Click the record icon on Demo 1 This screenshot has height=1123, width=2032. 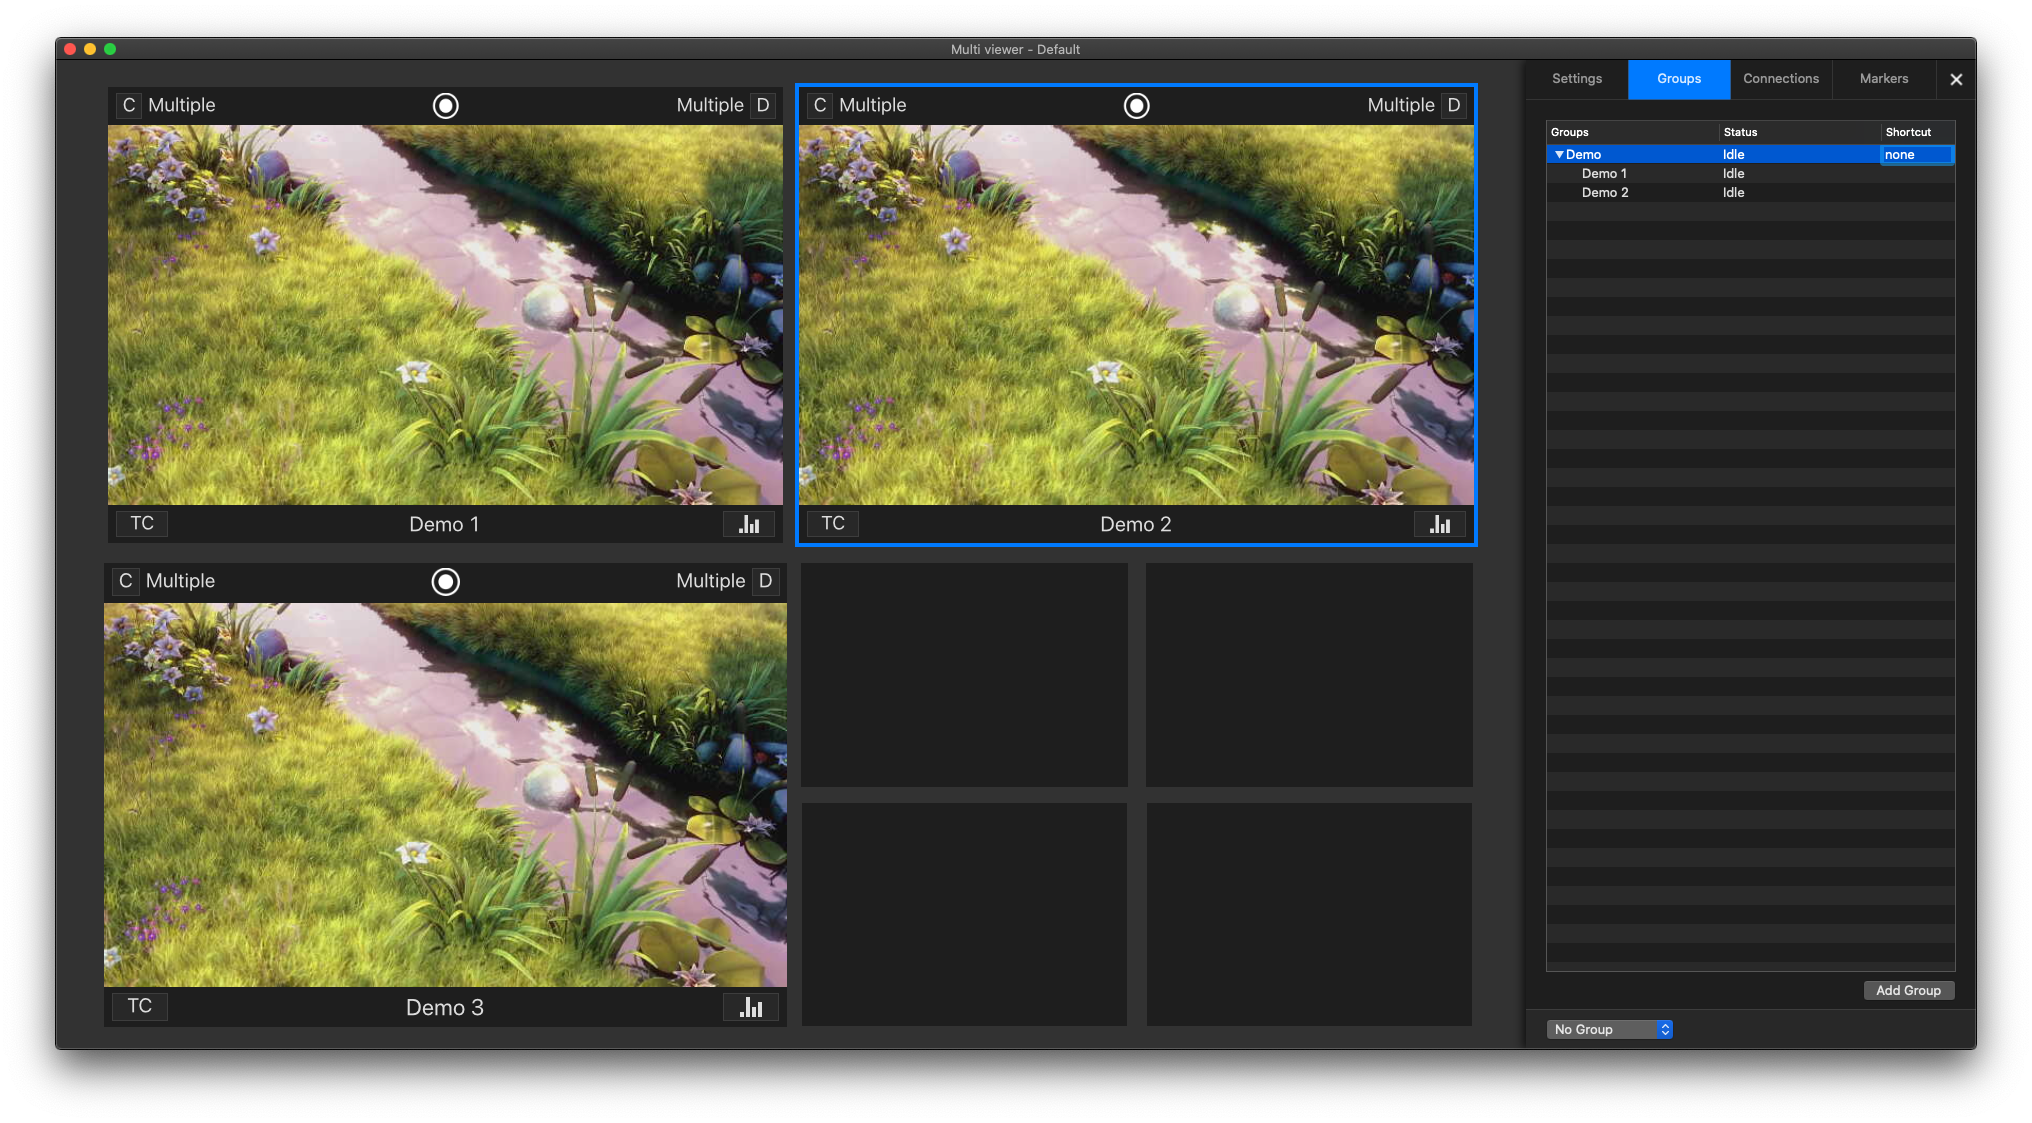pyautogui.click(x=445, y=105)
